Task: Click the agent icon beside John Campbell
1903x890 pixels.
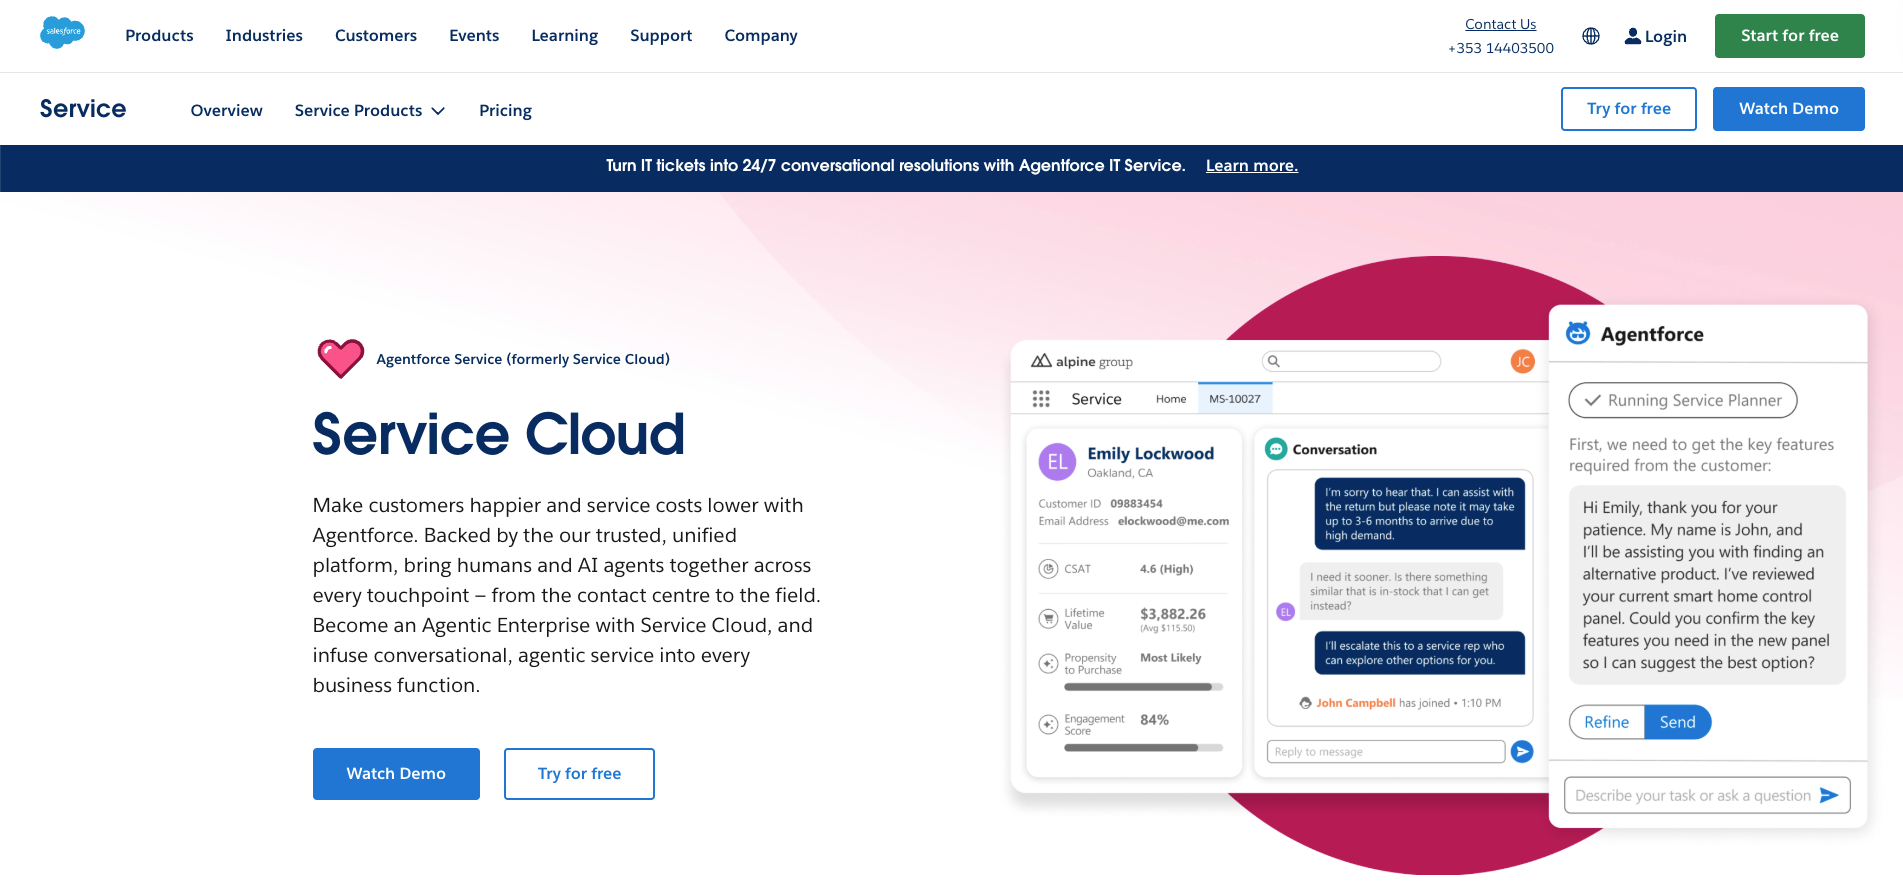Action: tap(1305, 703)
